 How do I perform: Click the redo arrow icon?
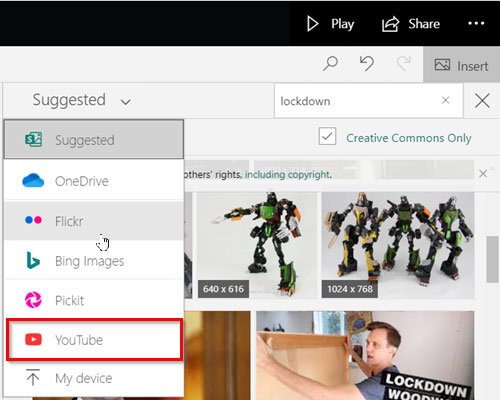403,63
